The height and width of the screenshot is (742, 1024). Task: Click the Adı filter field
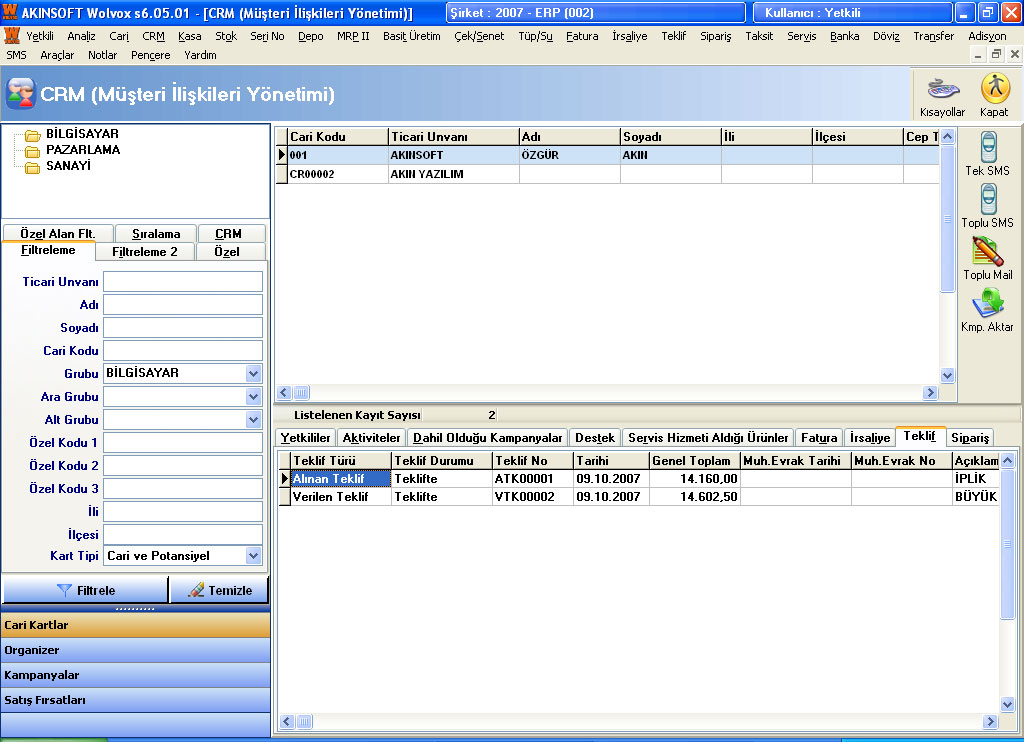pyautogui.click(x=183, y=304)
